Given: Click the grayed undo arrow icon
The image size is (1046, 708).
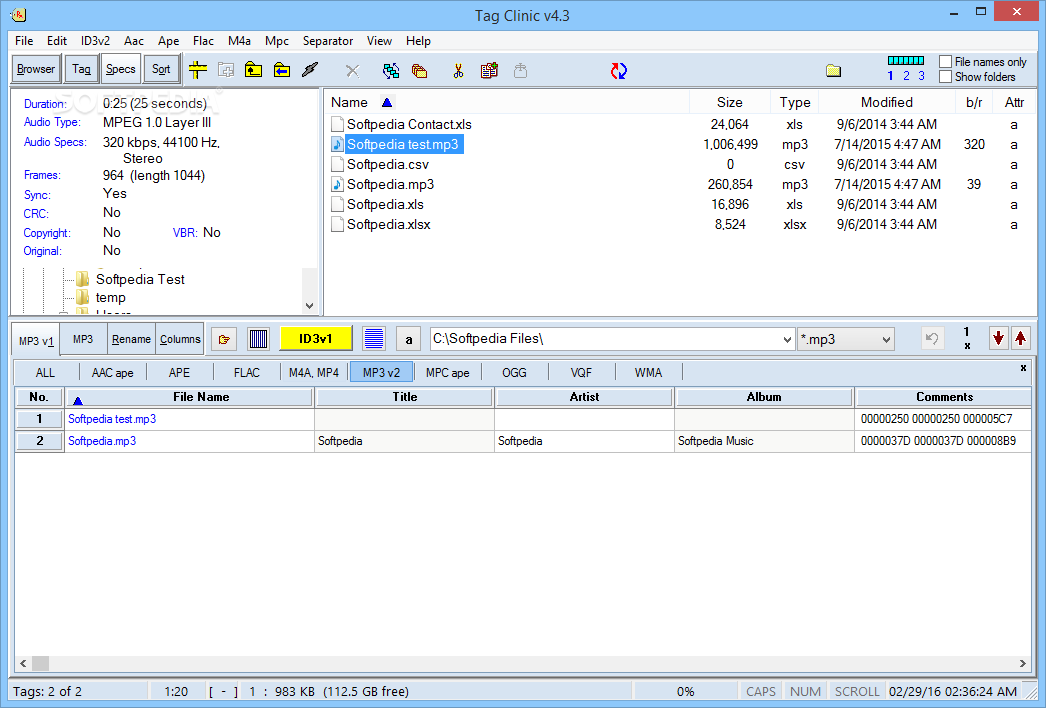Looking at the screenshot, I should pos(932,339).
